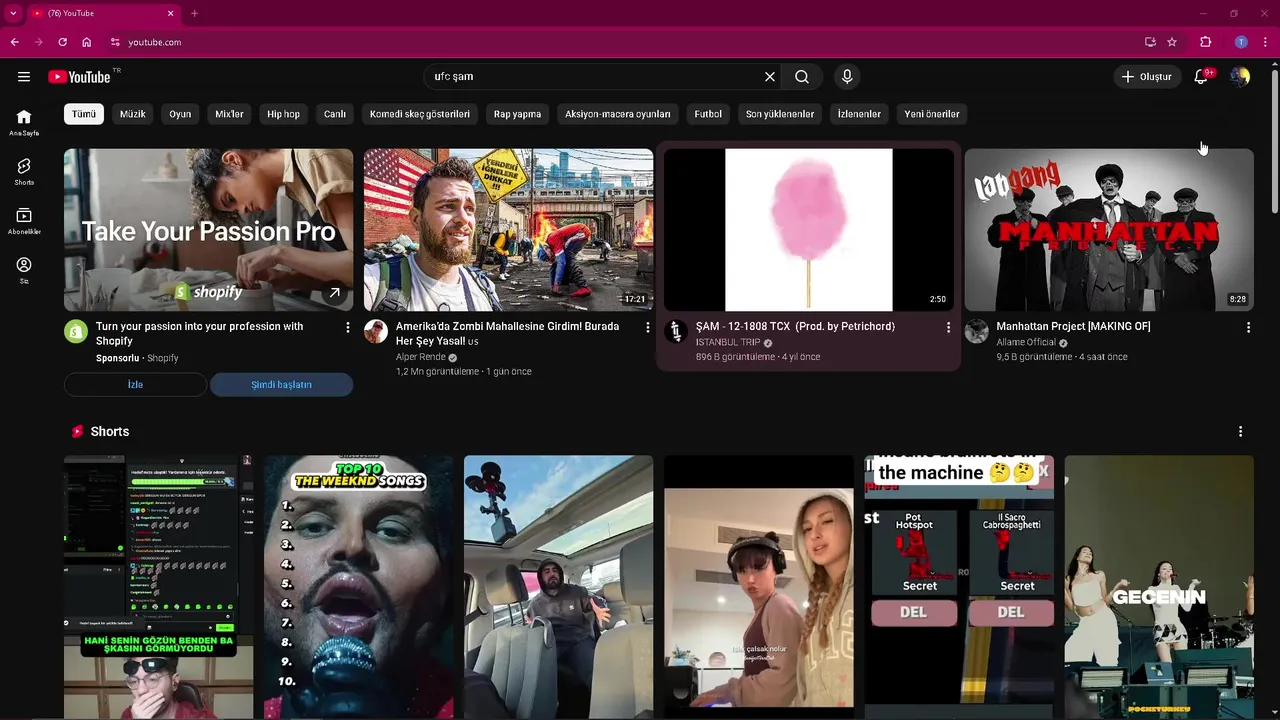
Task: Open options for ŞAM - 12-1808 TCX video
Action: tap(948, 328)
